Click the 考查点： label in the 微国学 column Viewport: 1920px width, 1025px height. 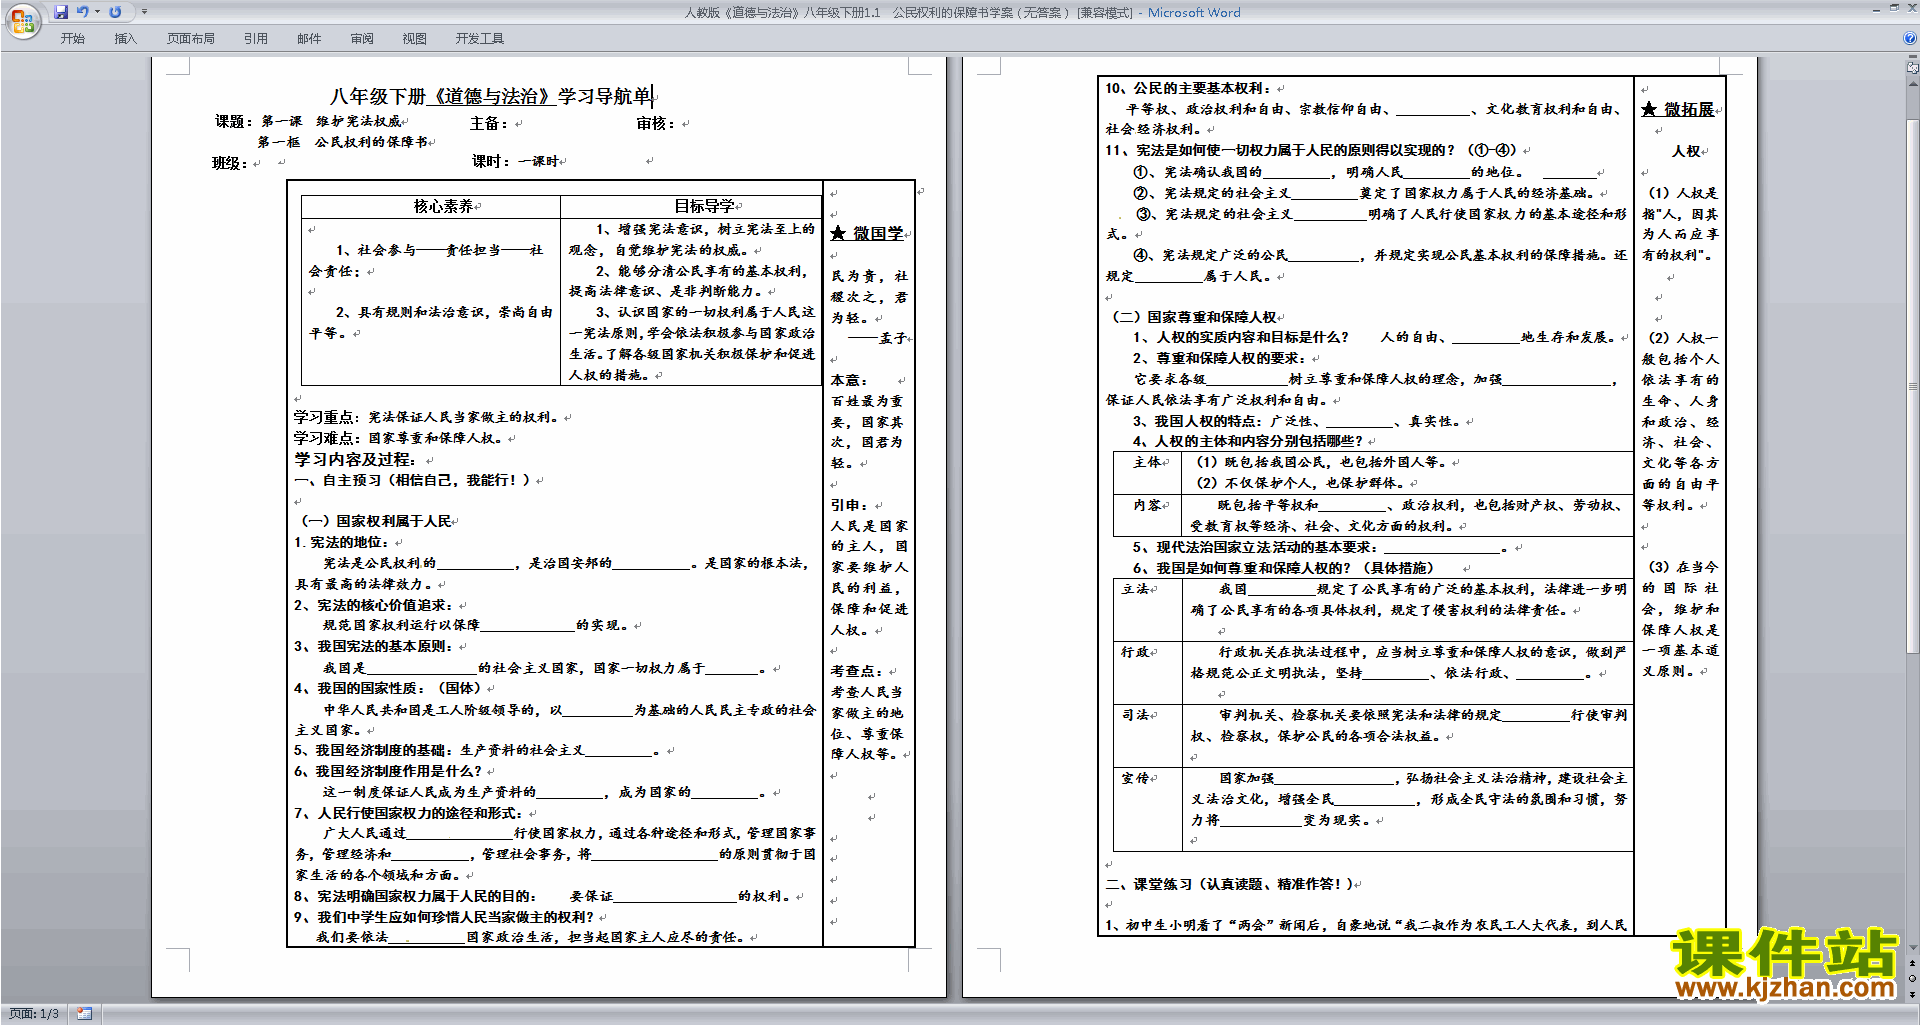(x=856, y=671)
